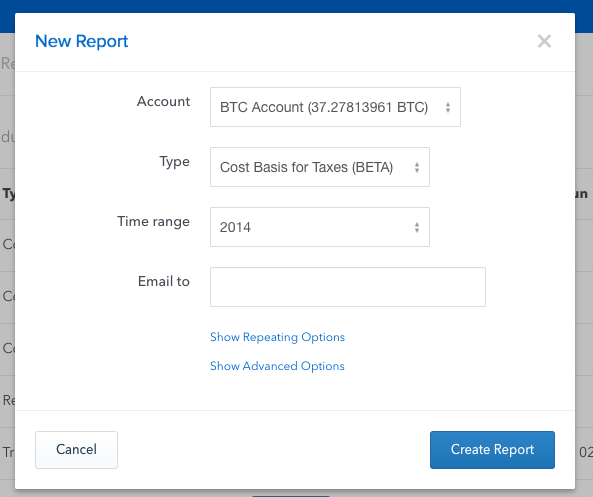Image resolution: width=593 pixels, height=497 pixels.
Task: Click the Create Report button
Action: pyautogui.click(x=492, y=450)
